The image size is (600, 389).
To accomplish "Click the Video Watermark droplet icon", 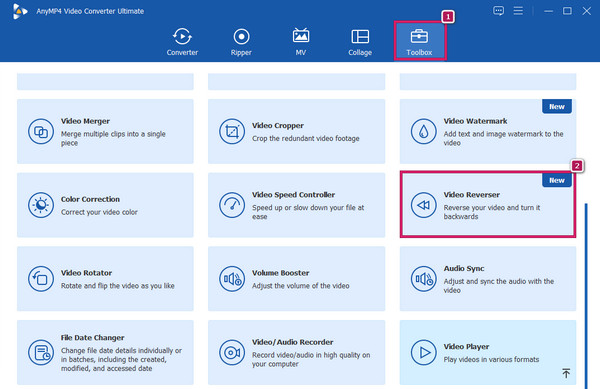I will (x=423, y=132).
